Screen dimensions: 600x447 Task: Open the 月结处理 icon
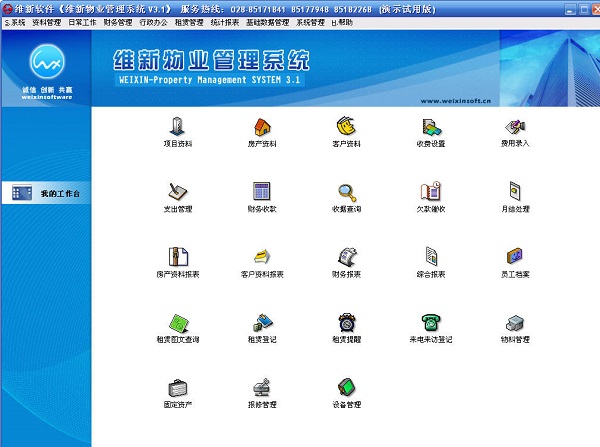click(x=515, y=191)
